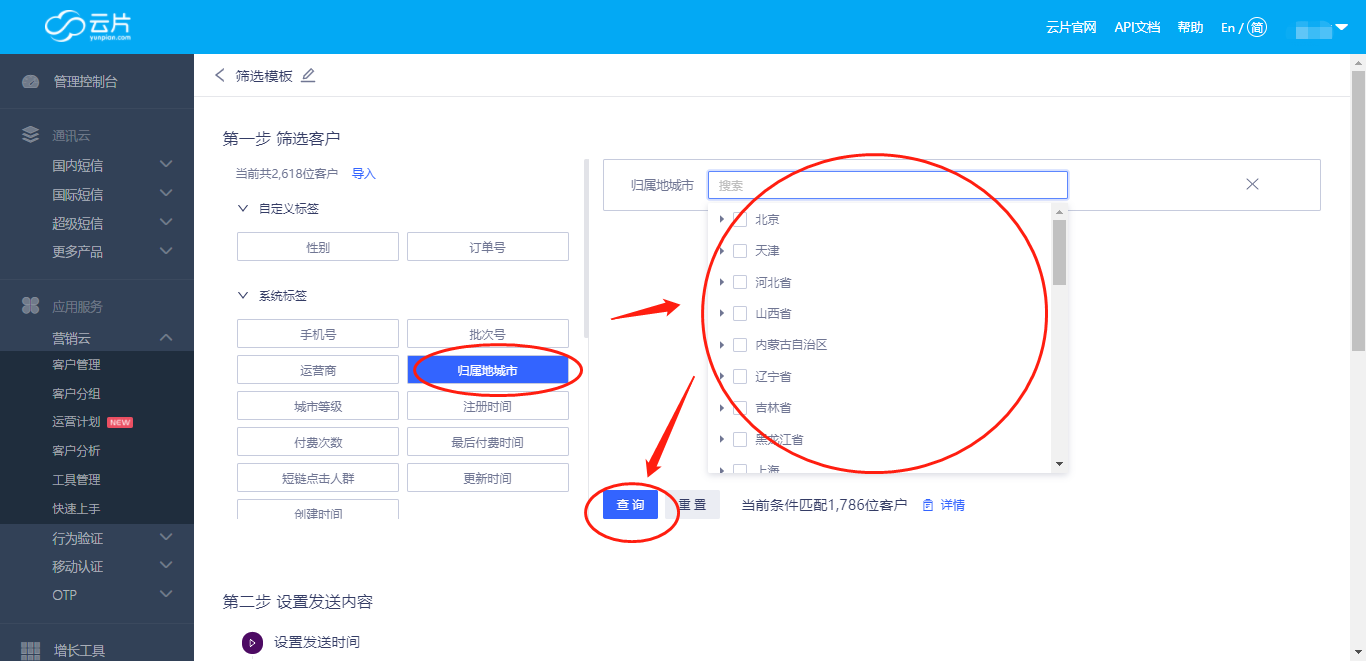This screenshot has width=1366, height=661.
Task: Select the 性别 tag filter
Action: point(318,247)
